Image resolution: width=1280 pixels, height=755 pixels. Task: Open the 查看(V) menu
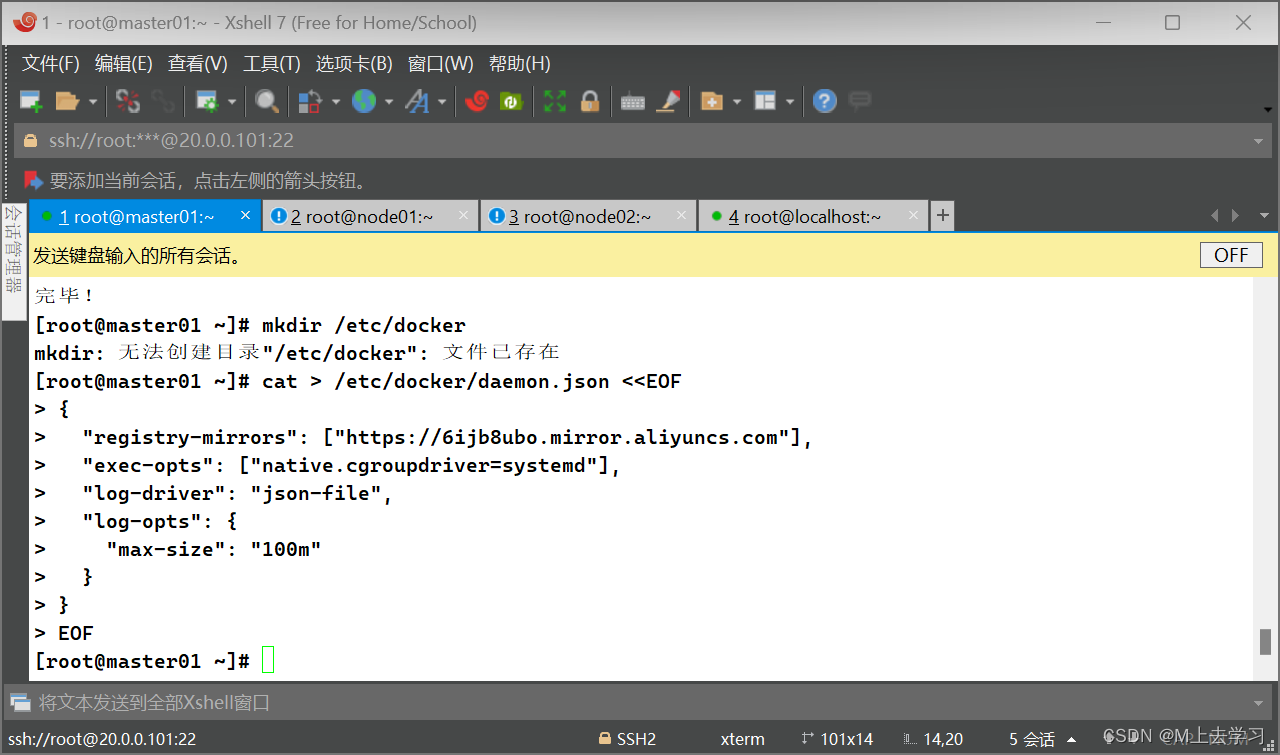pyautogui.click(x=198, y=64)
